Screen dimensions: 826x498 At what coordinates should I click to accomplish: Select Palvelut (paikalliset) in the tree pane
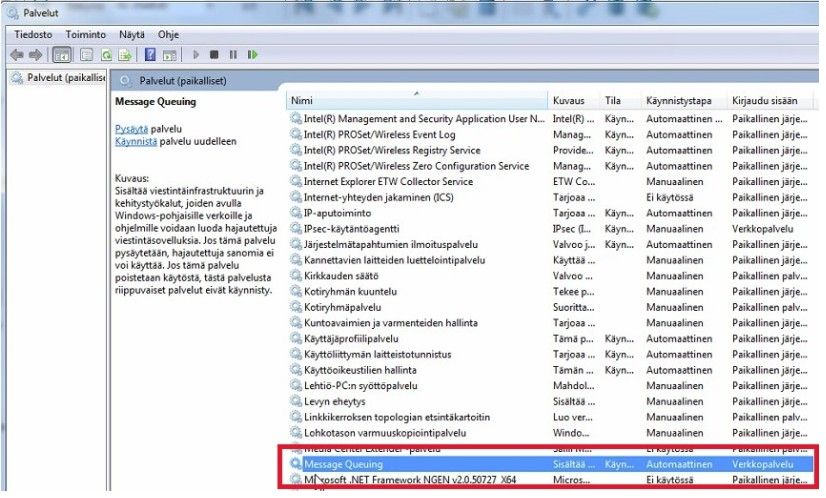[66, 78]
